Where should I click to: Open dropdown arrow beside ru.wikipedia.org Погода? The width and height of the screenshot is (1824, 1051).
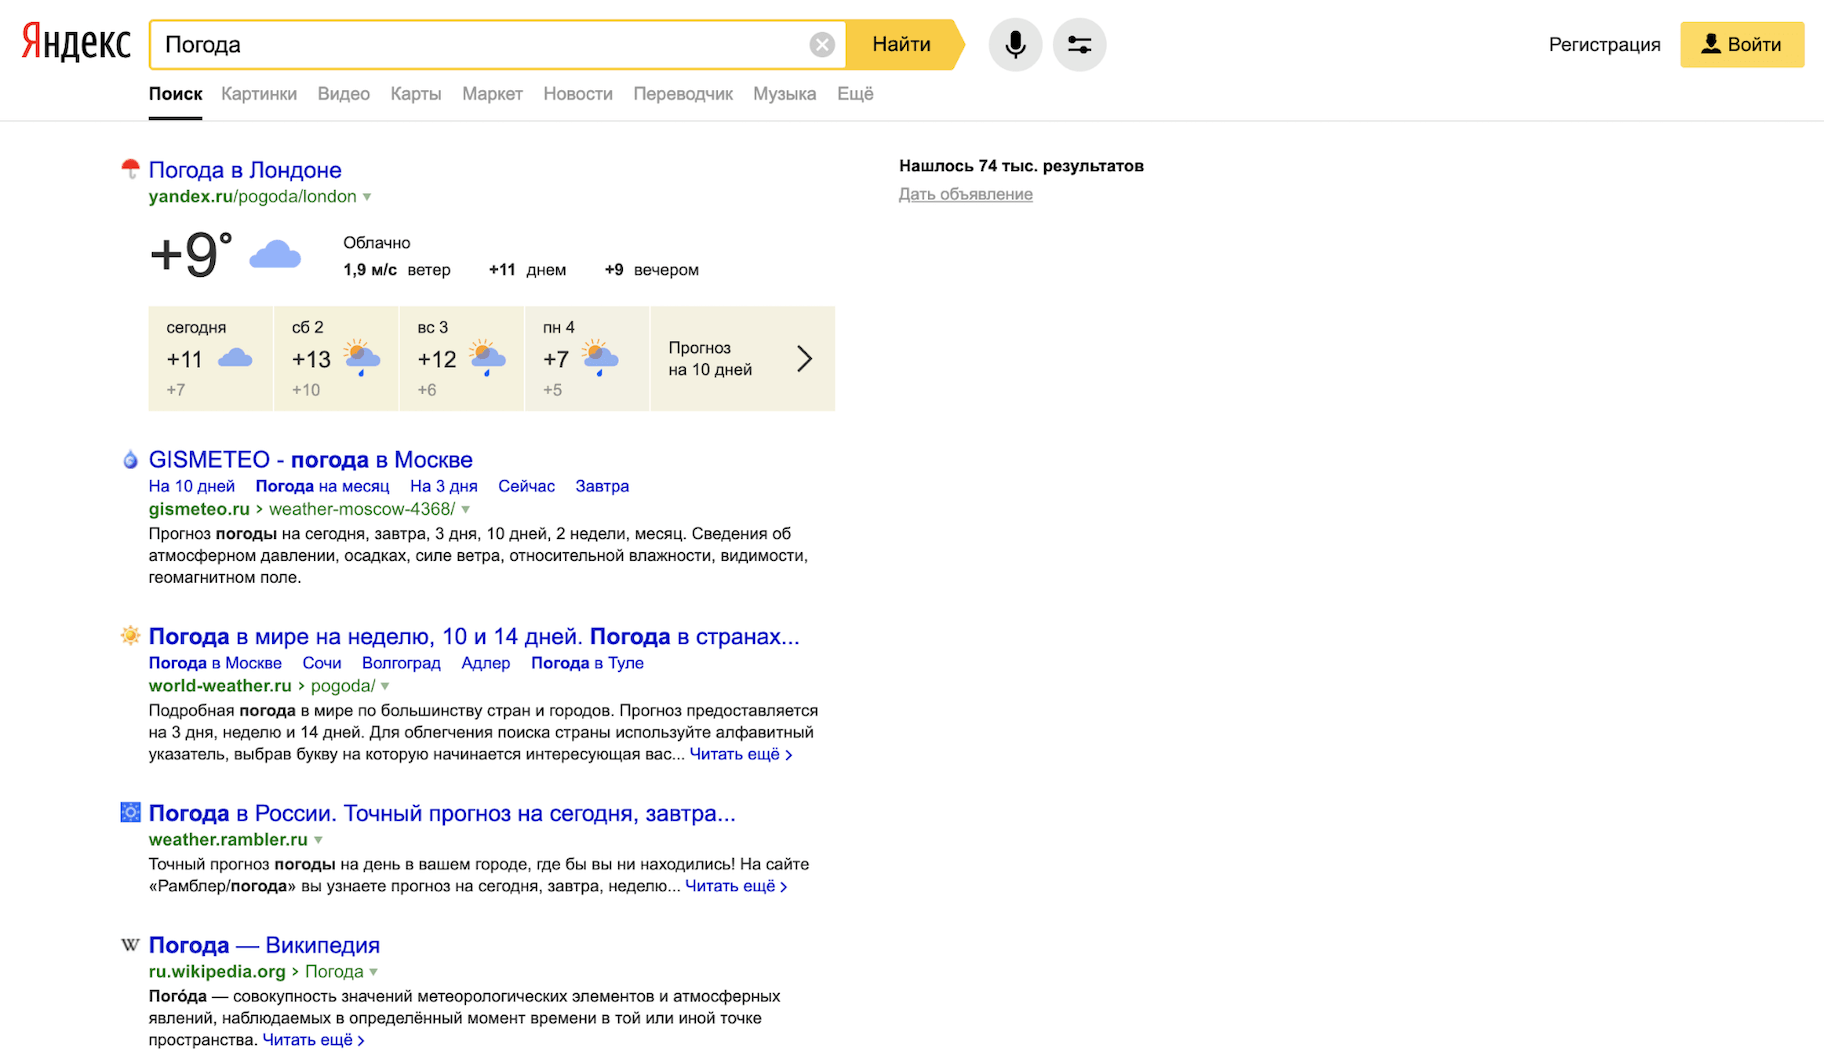pos(374,972)
